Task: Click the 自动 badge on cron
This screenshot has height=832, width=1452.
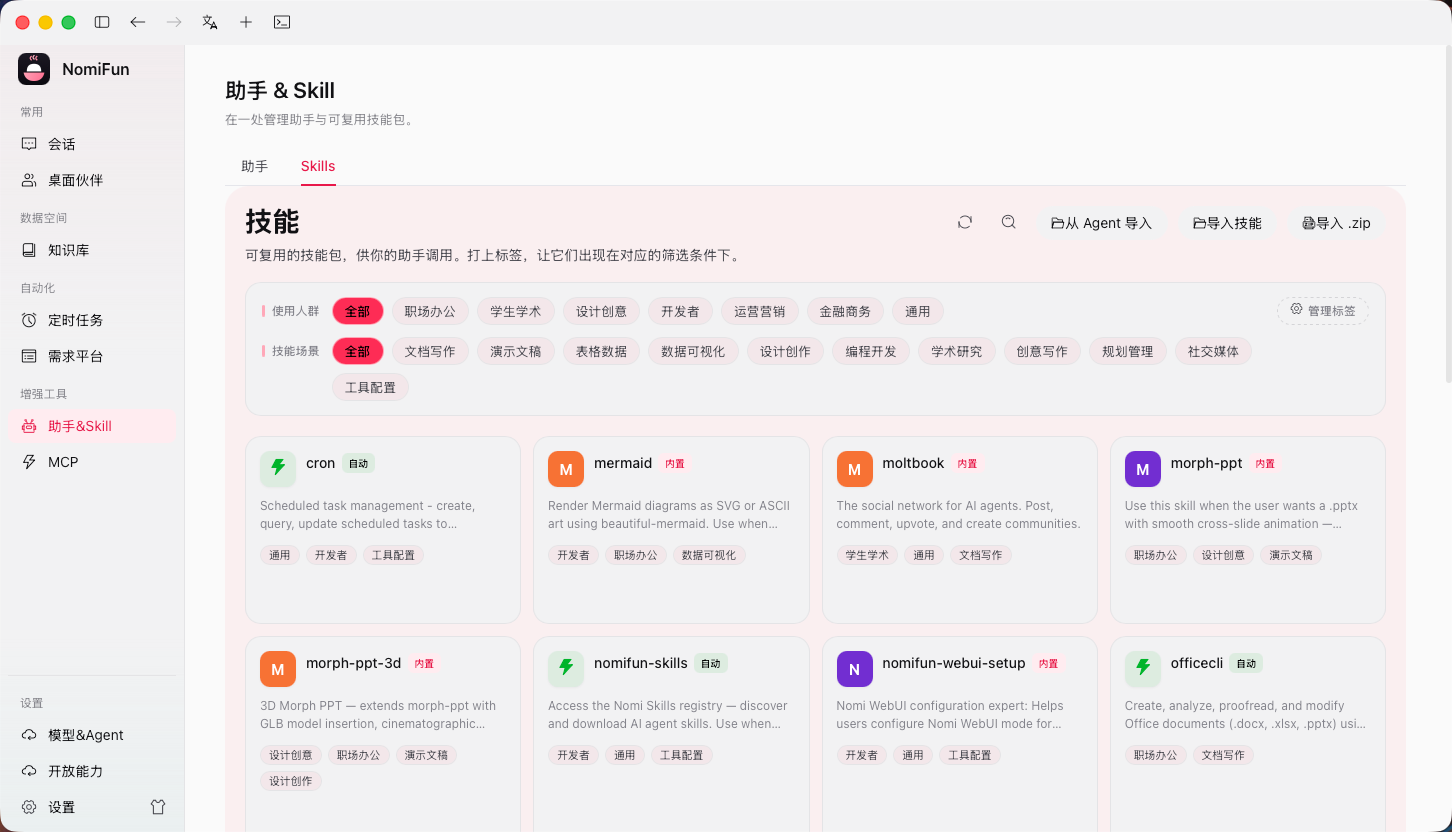Action: click(359, 463)
